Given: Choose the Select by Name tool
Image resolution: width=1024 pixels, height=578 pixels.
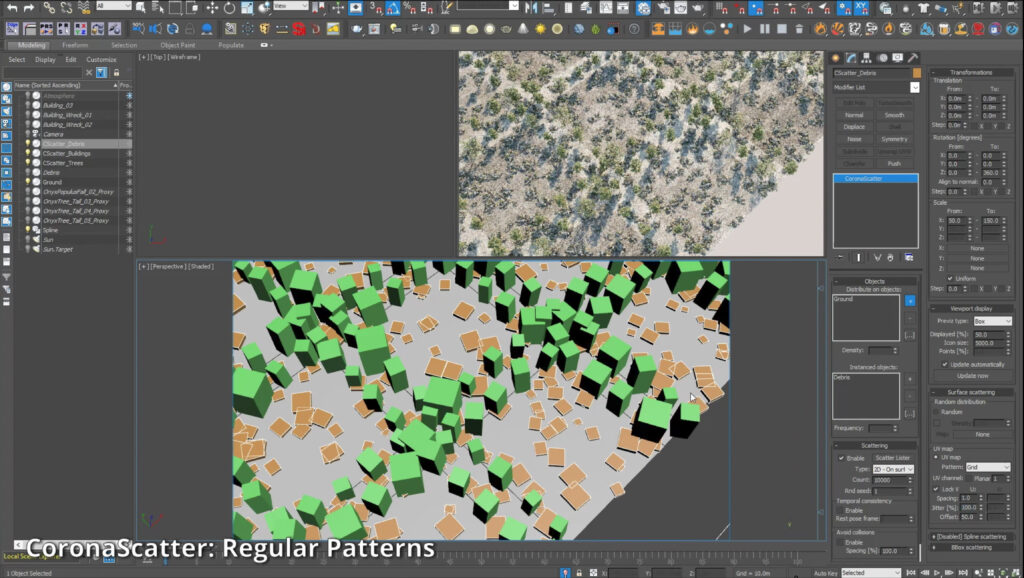Looking at the screenshot, I should pyautogui.click(x=158, y=8).
